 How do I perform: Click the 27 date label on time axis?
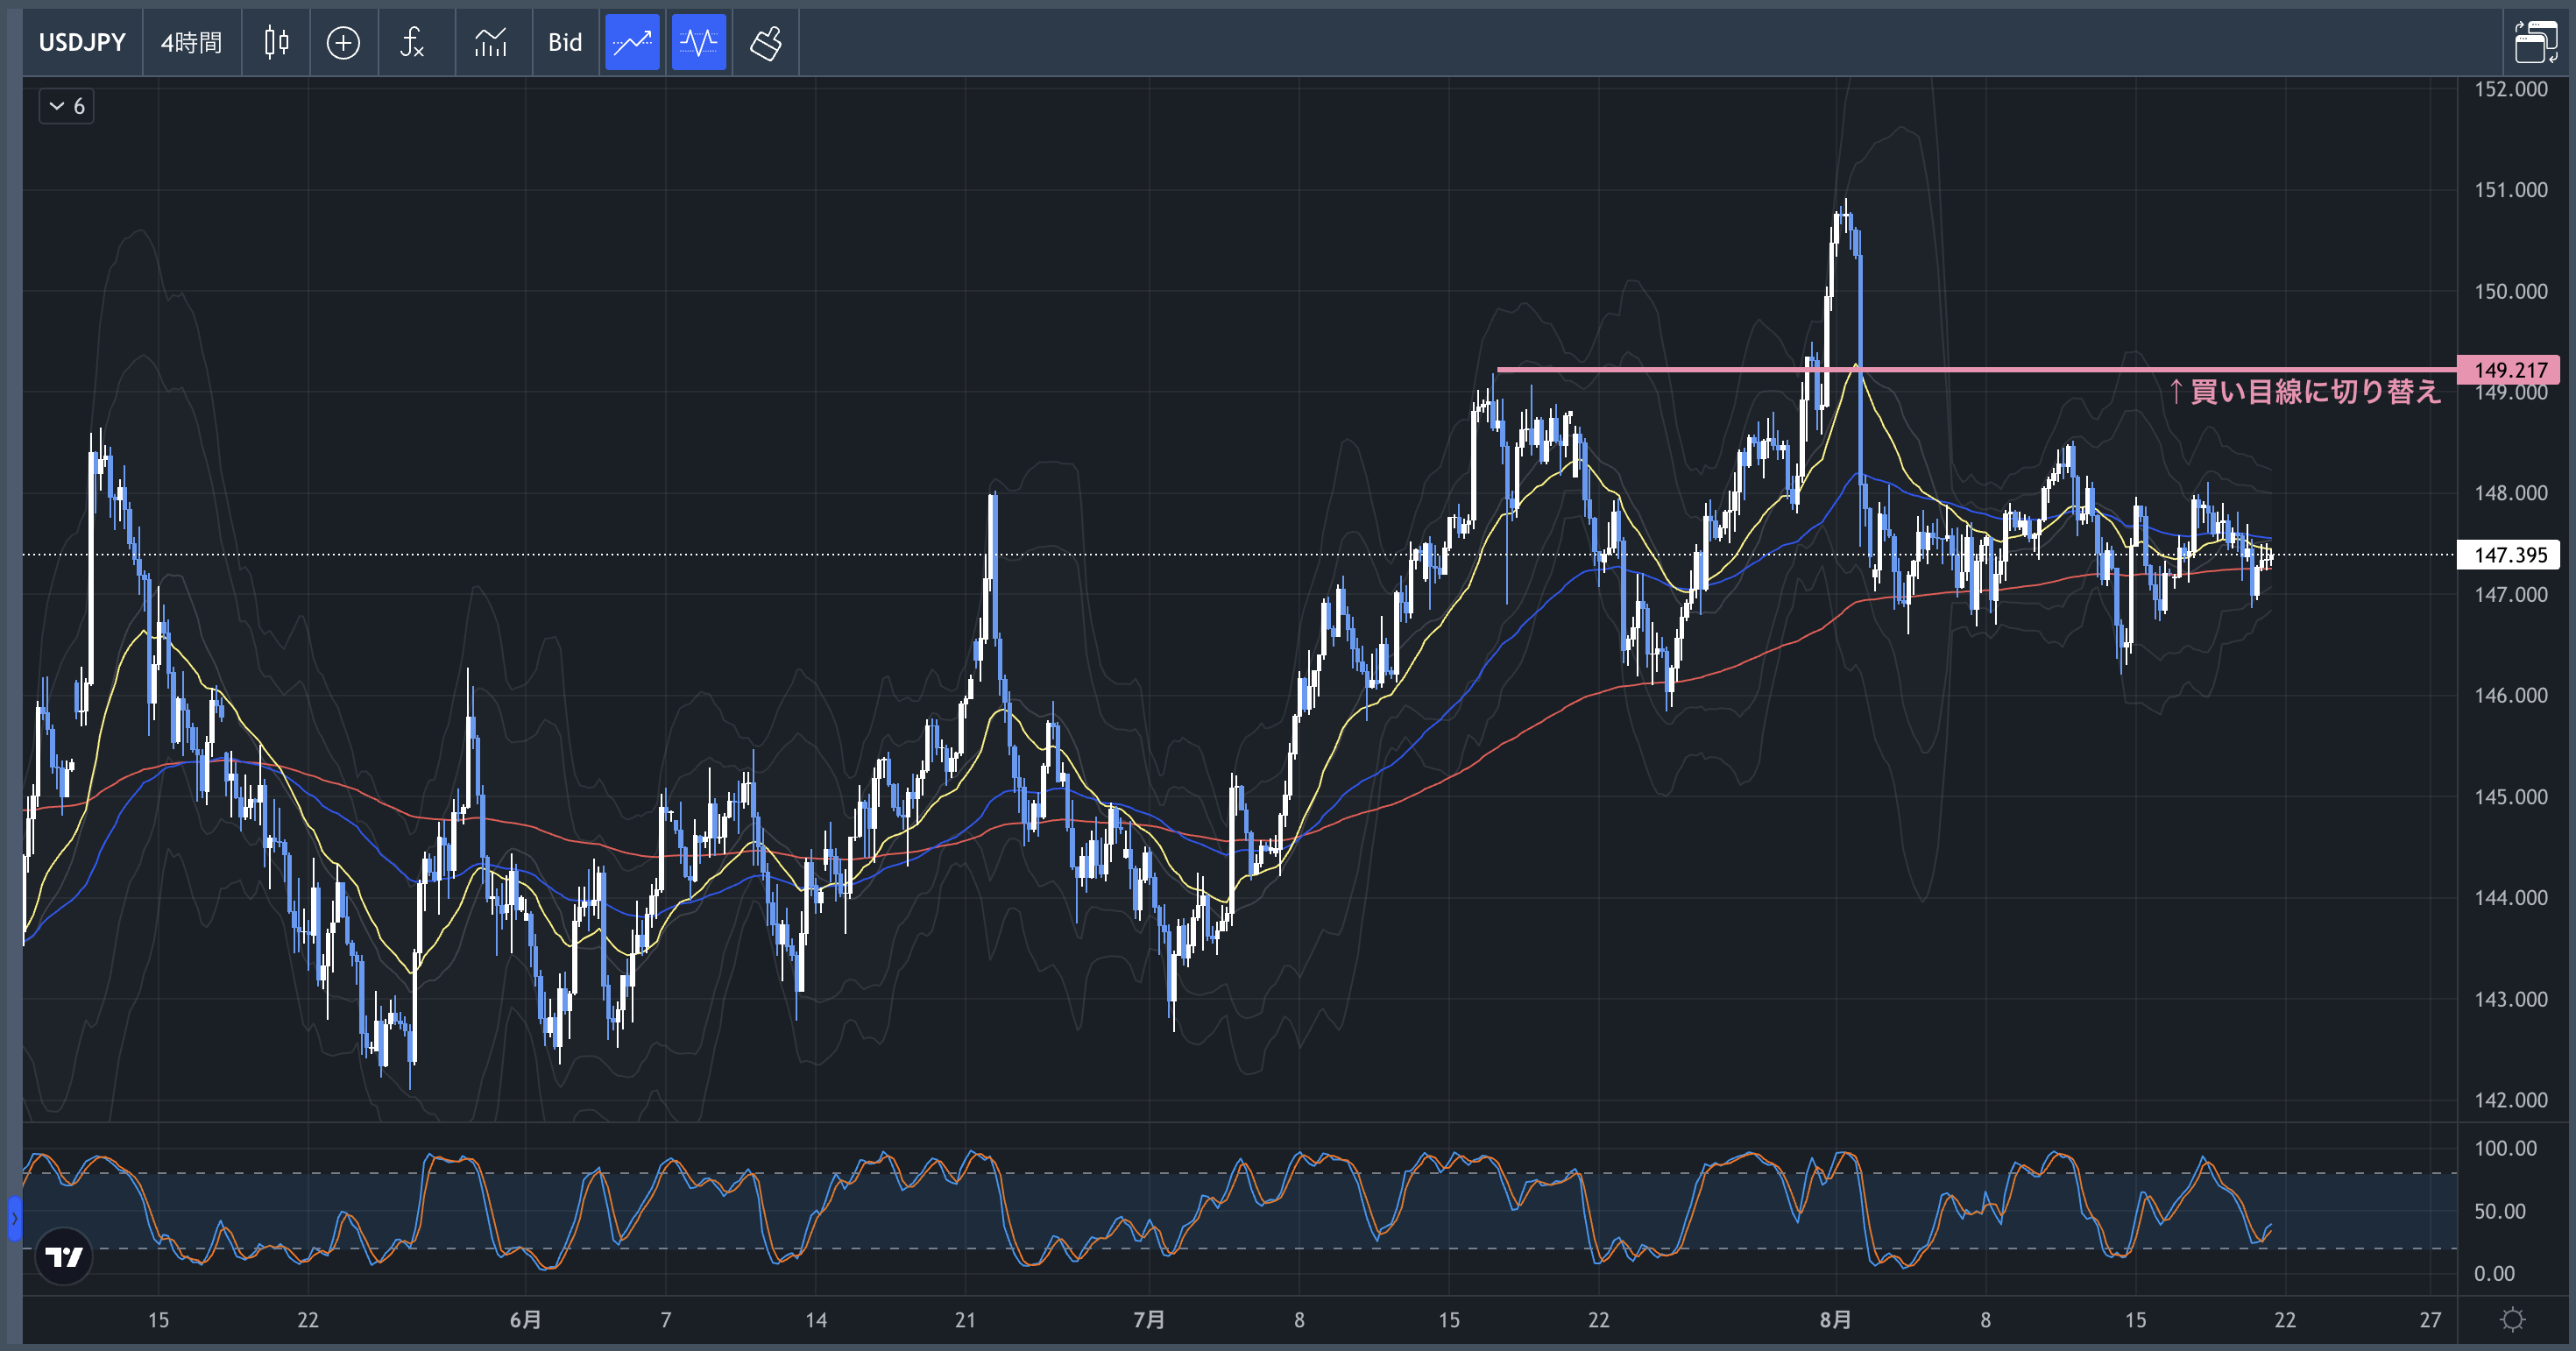click(2430, 1320)
